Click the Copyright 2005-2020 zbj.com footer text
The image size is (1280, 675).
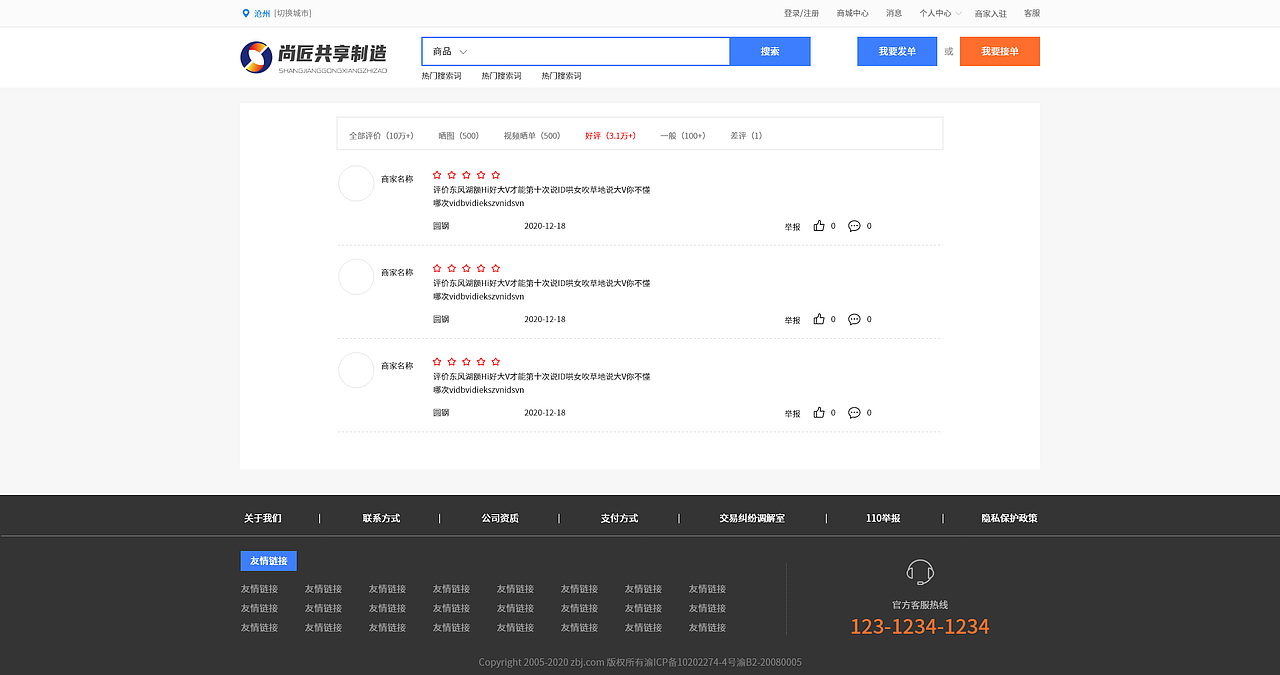[x=640, y=662]
